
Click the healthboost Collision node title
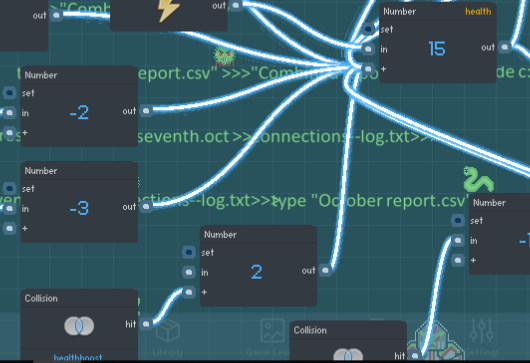pos(41,299)
